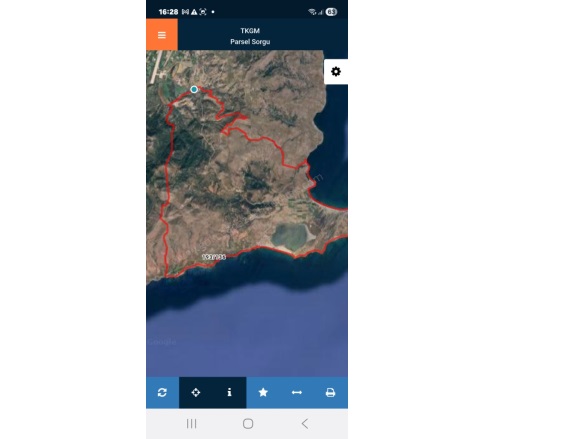This screenshot has width=585, height=439.
Task: Tap the Wi-Fi icon in status bar
Action: coord(312,12)
